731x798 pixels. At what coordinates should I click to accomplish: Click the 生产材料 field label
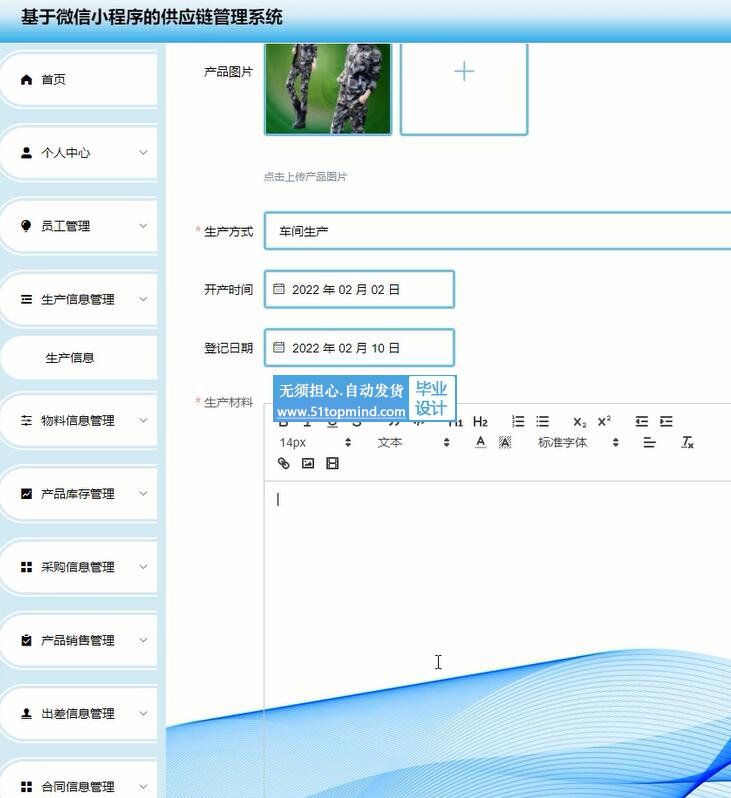tap(229, 402)
